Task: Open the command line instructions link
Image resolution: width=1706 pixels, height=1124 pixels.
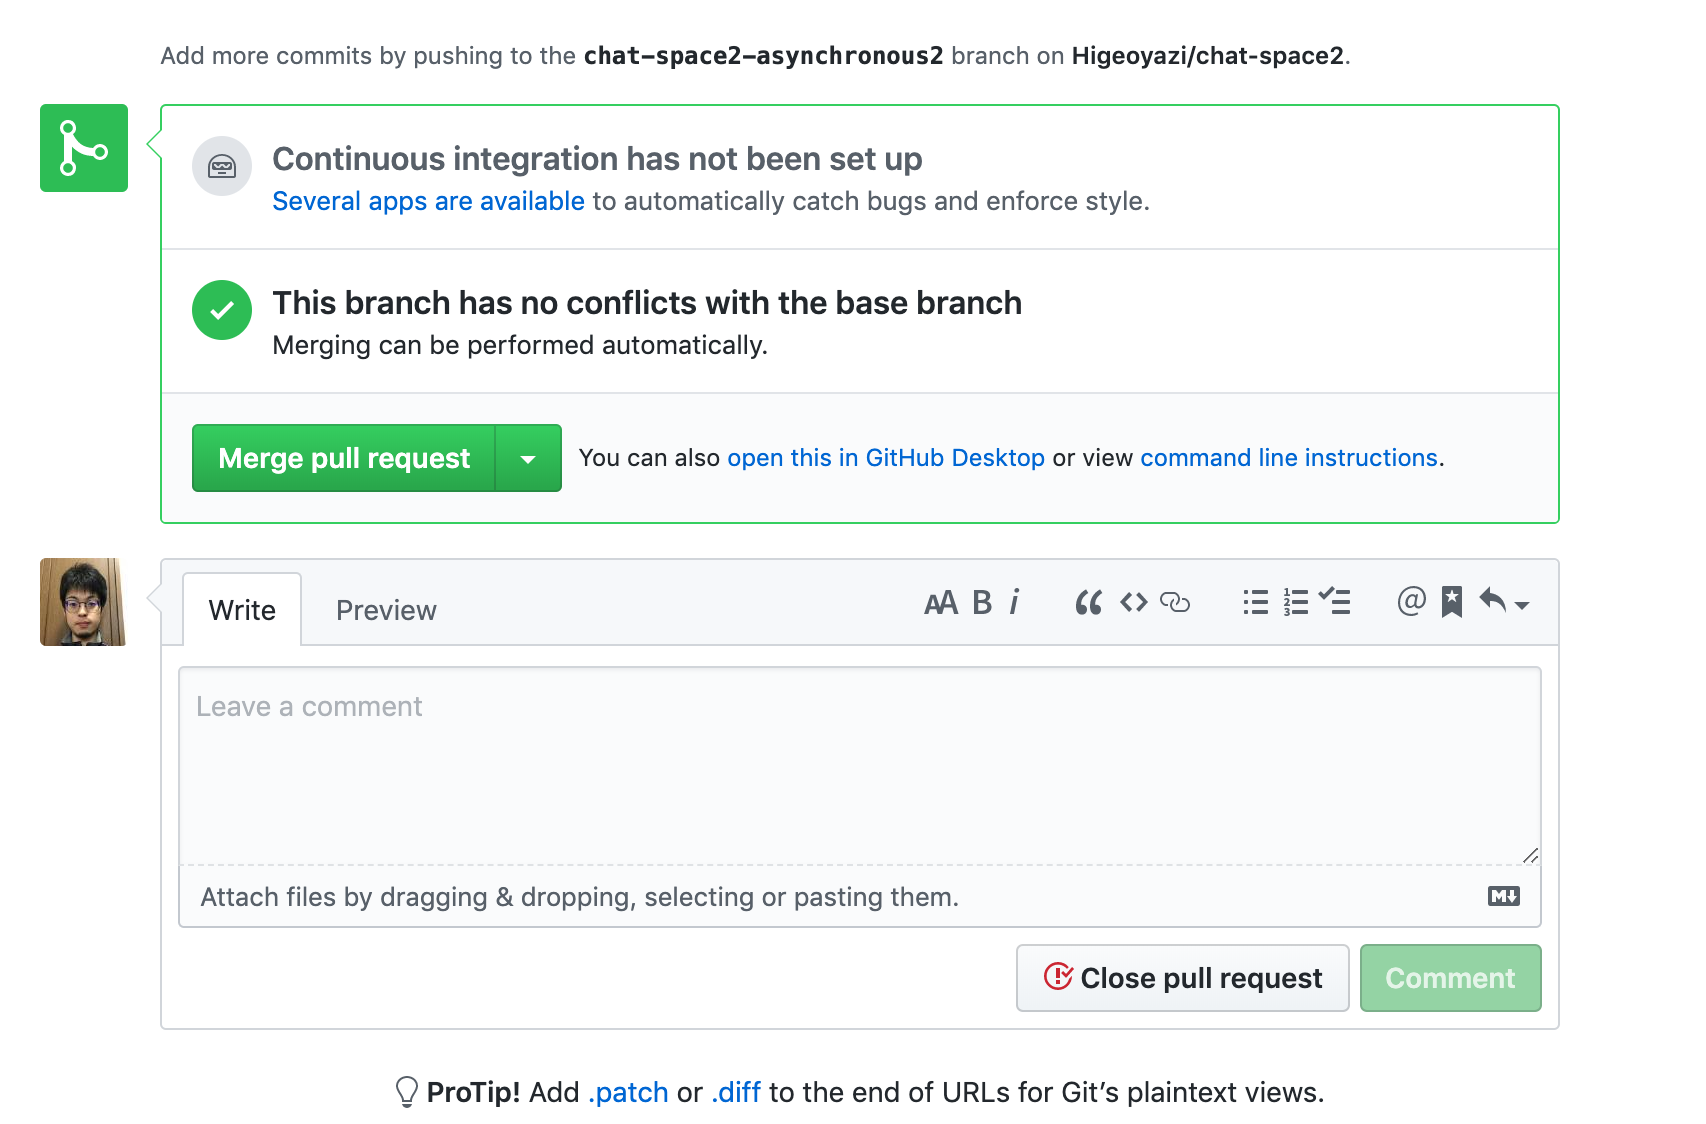Action: click(1288, 458)
